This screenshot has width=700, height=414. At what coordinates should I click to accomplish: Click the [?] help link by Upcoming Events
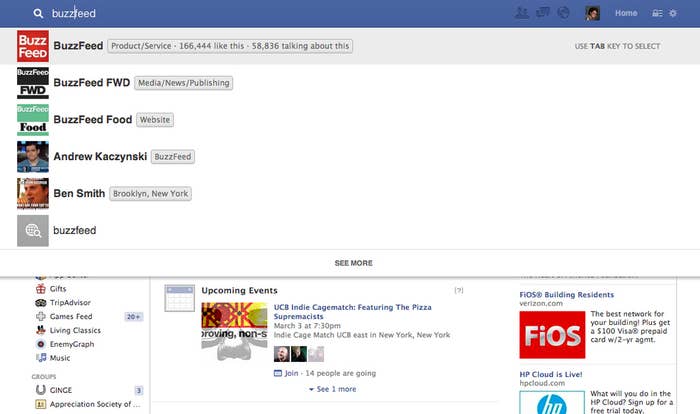pos(459,290)
